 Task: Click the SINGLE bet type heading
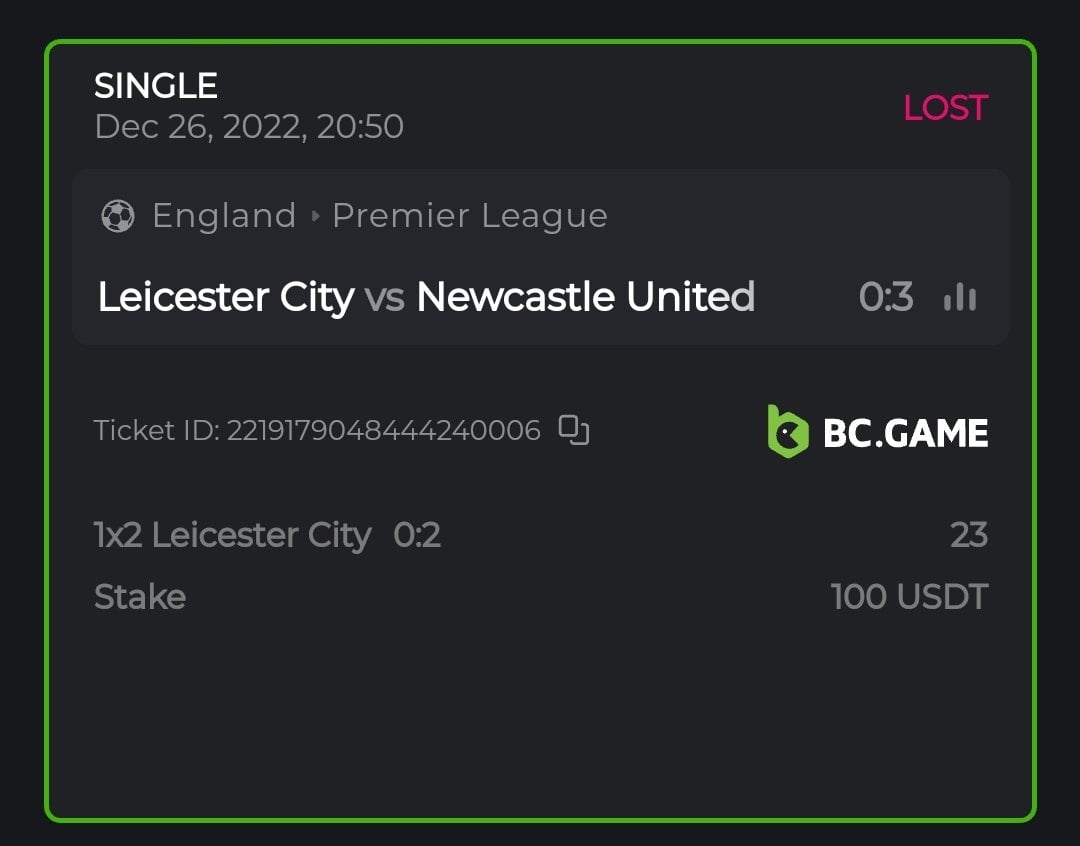[x=156, y=86]
